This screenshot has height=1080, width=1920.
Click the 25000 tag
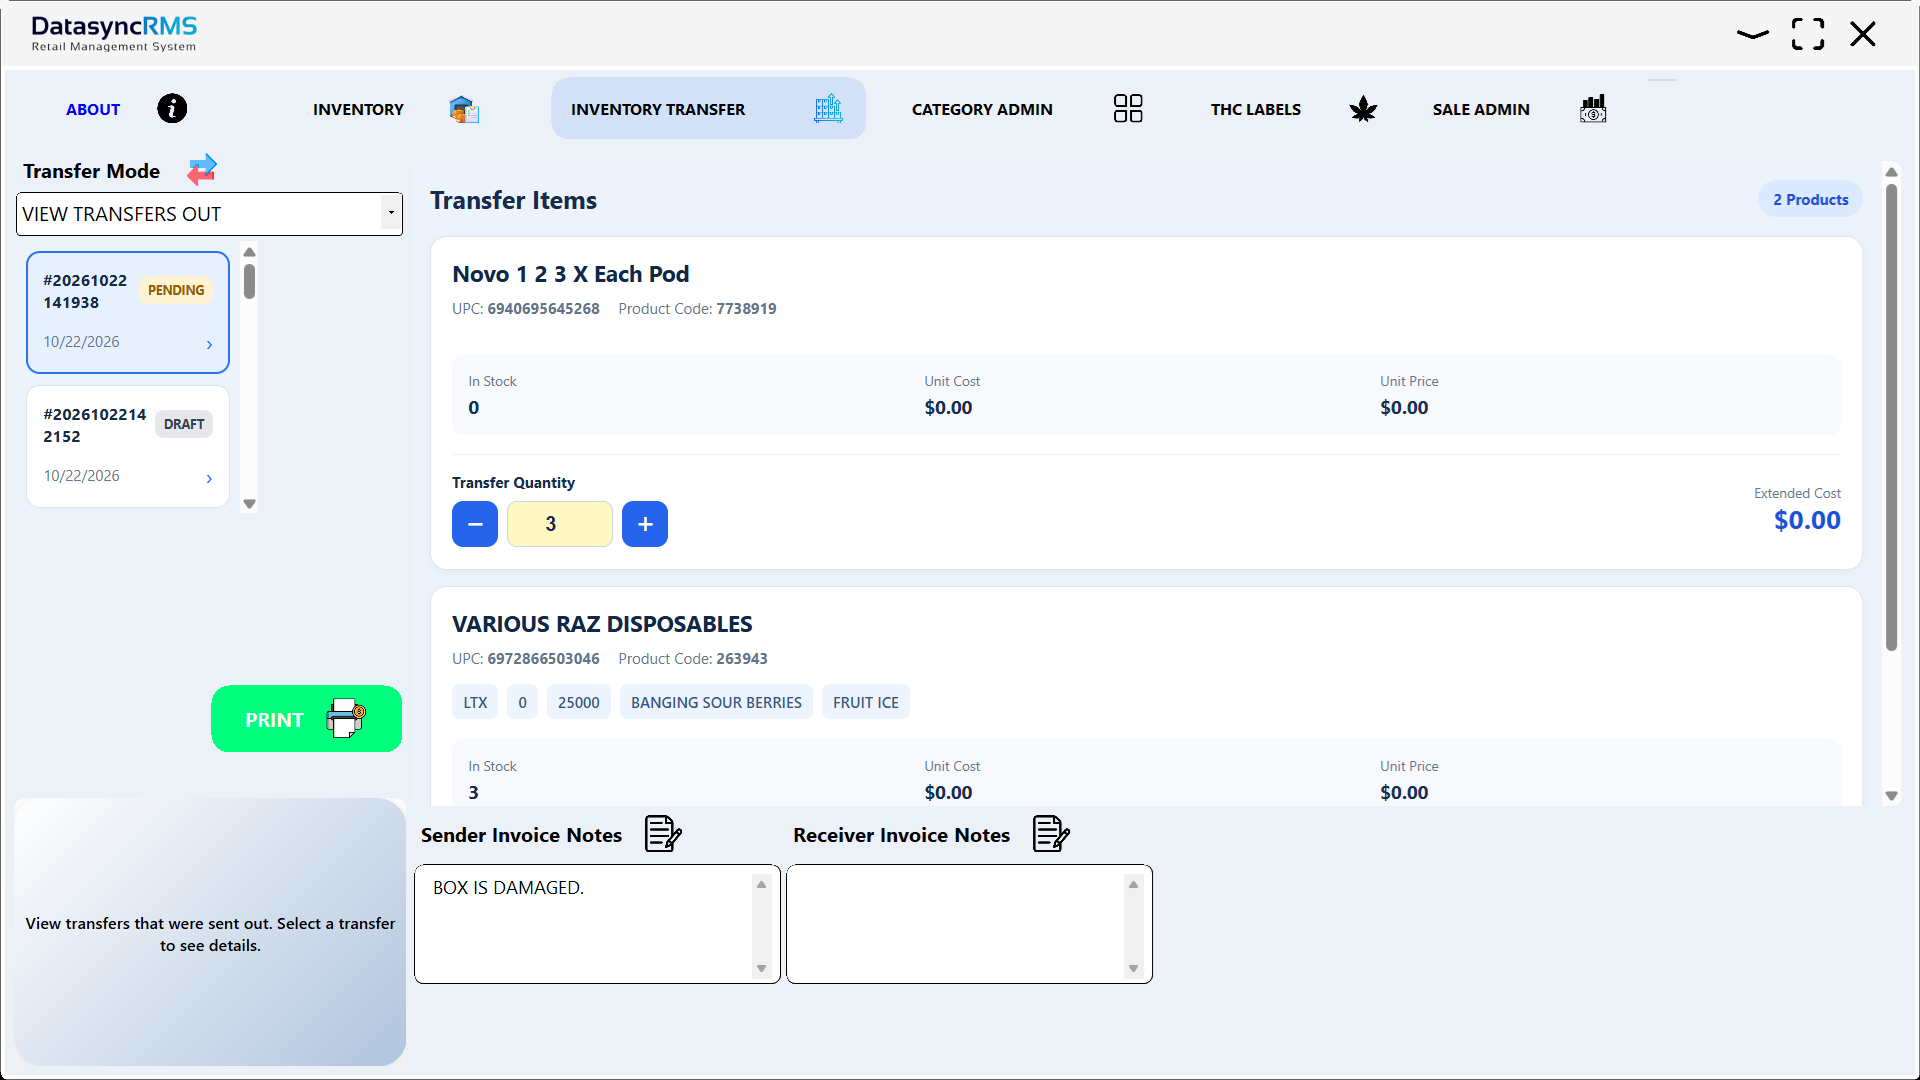(578, 702)
